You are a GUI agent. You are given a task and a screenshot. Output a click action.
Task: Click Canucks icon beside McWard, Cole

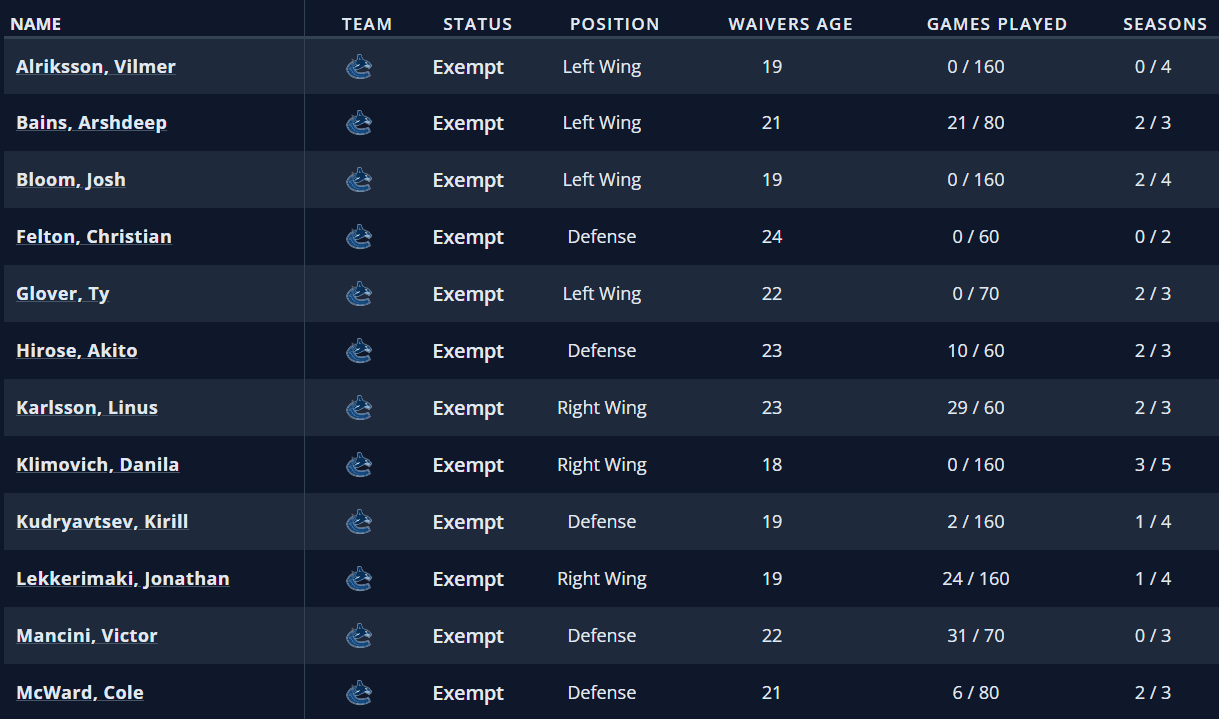(358, 693)
